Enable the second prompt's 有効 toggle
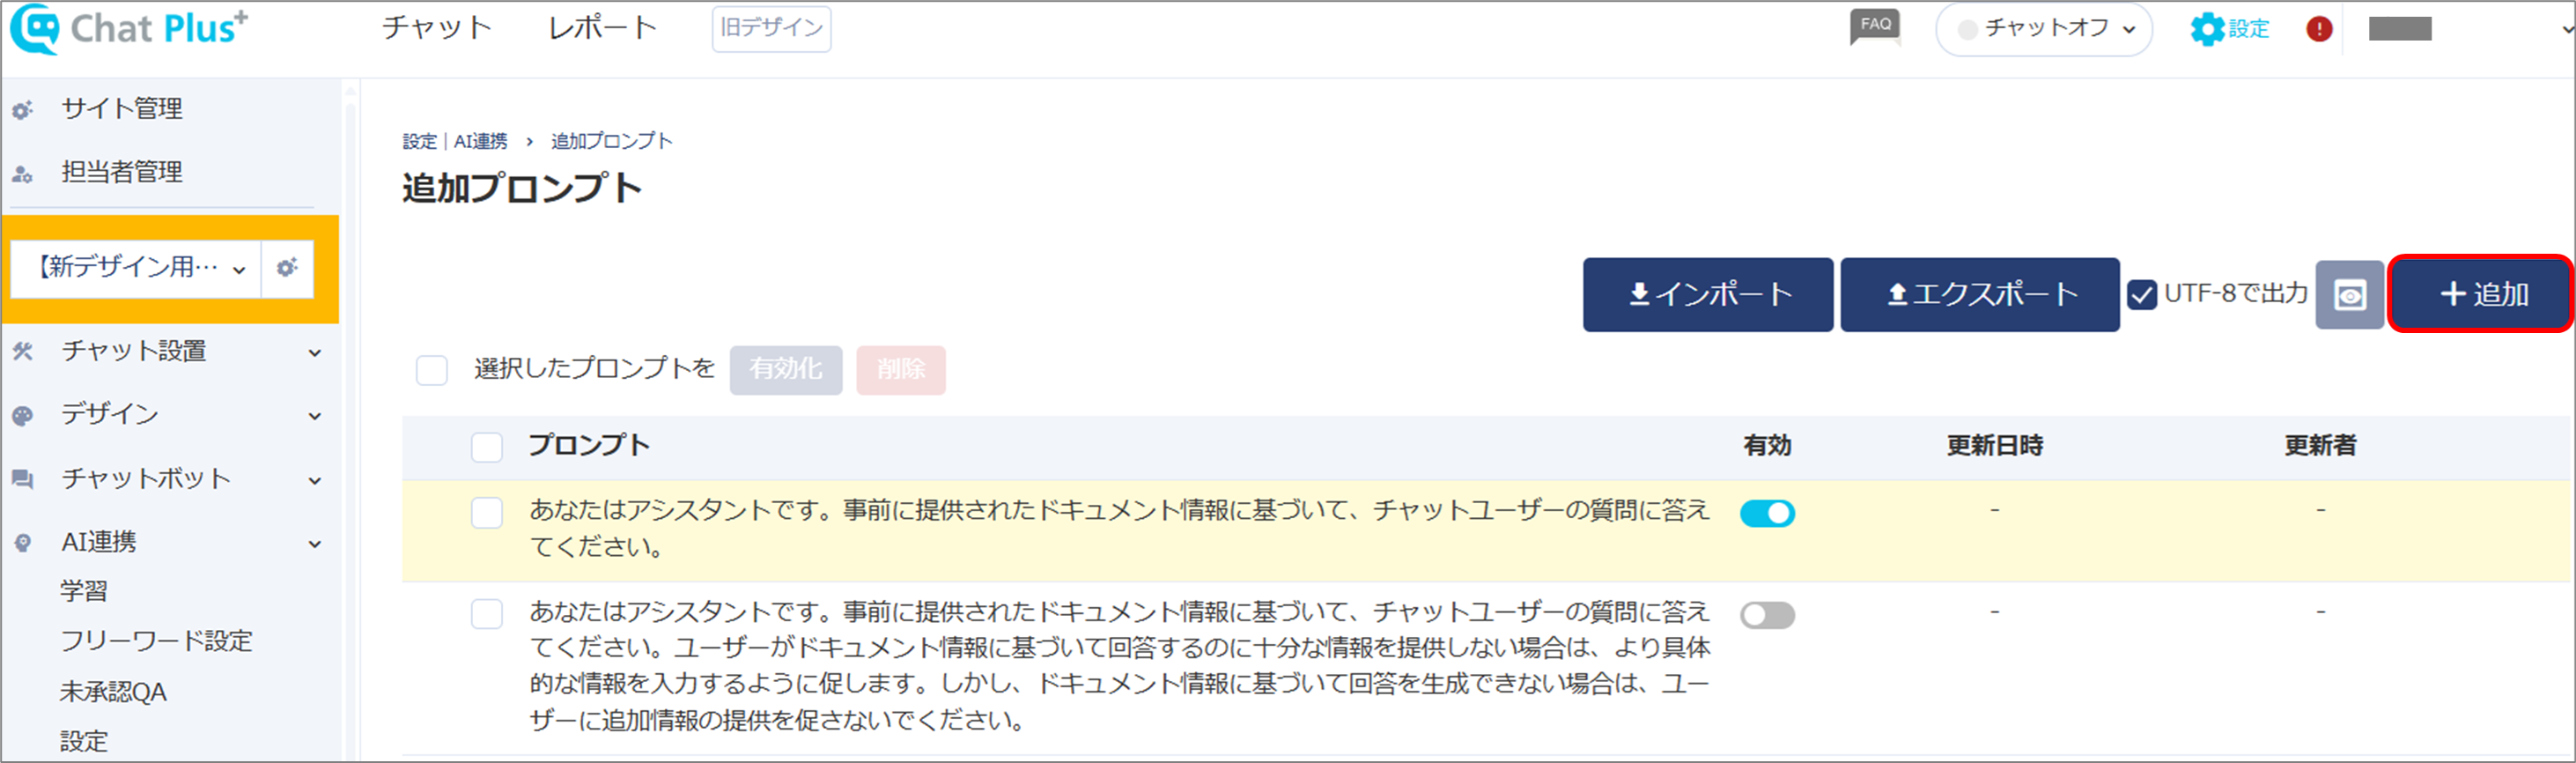Viewport: 2576px width, 763px height. pyautogui.click(x=1767, y=615)
